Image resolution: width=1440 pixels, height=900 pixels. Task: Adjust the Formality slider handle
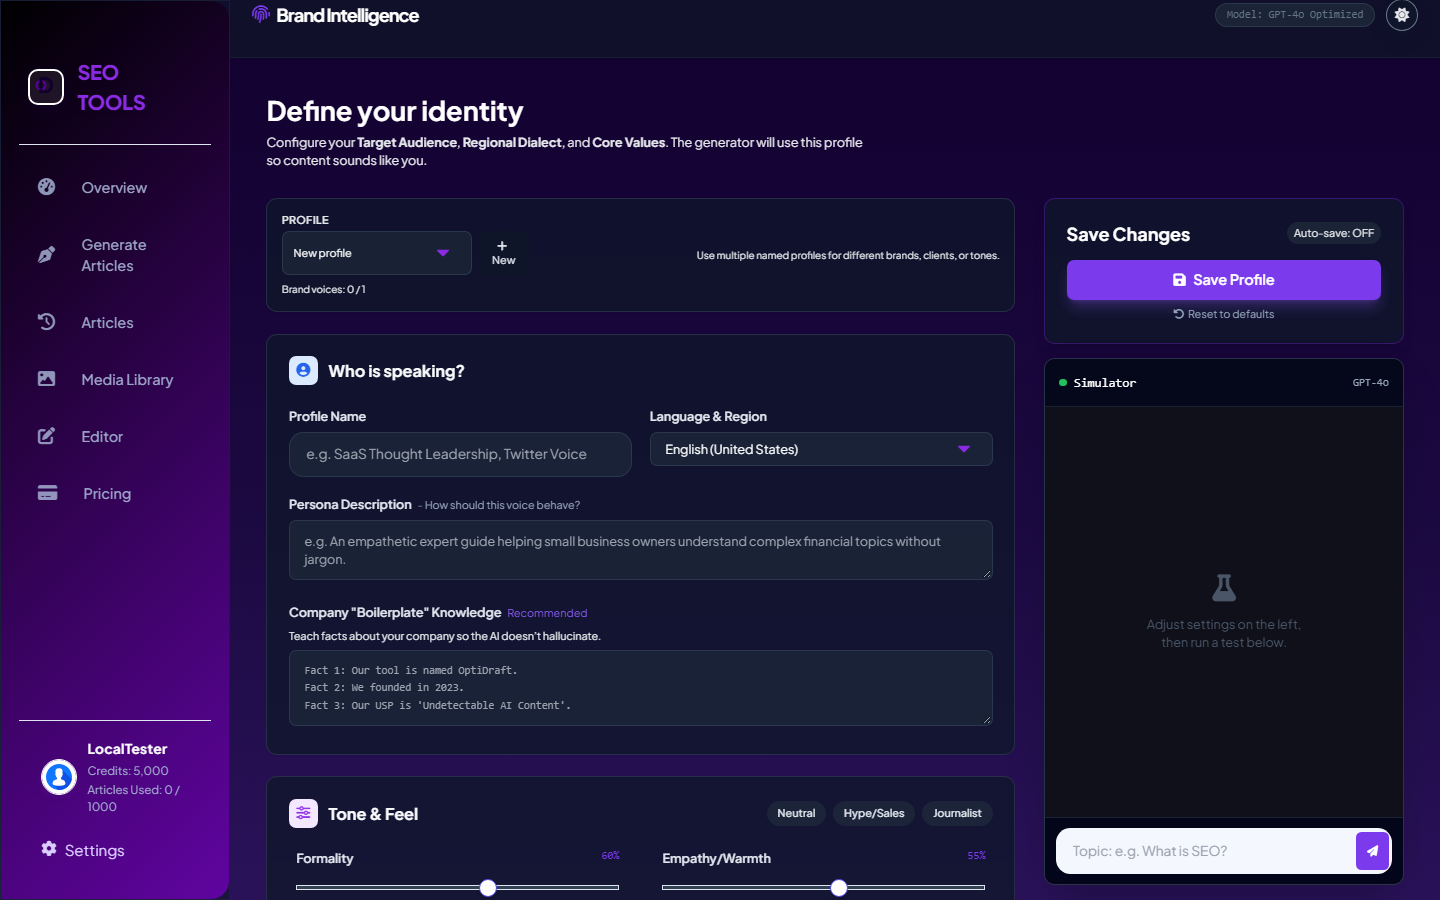pyautogui.click(x=488, y=887)
